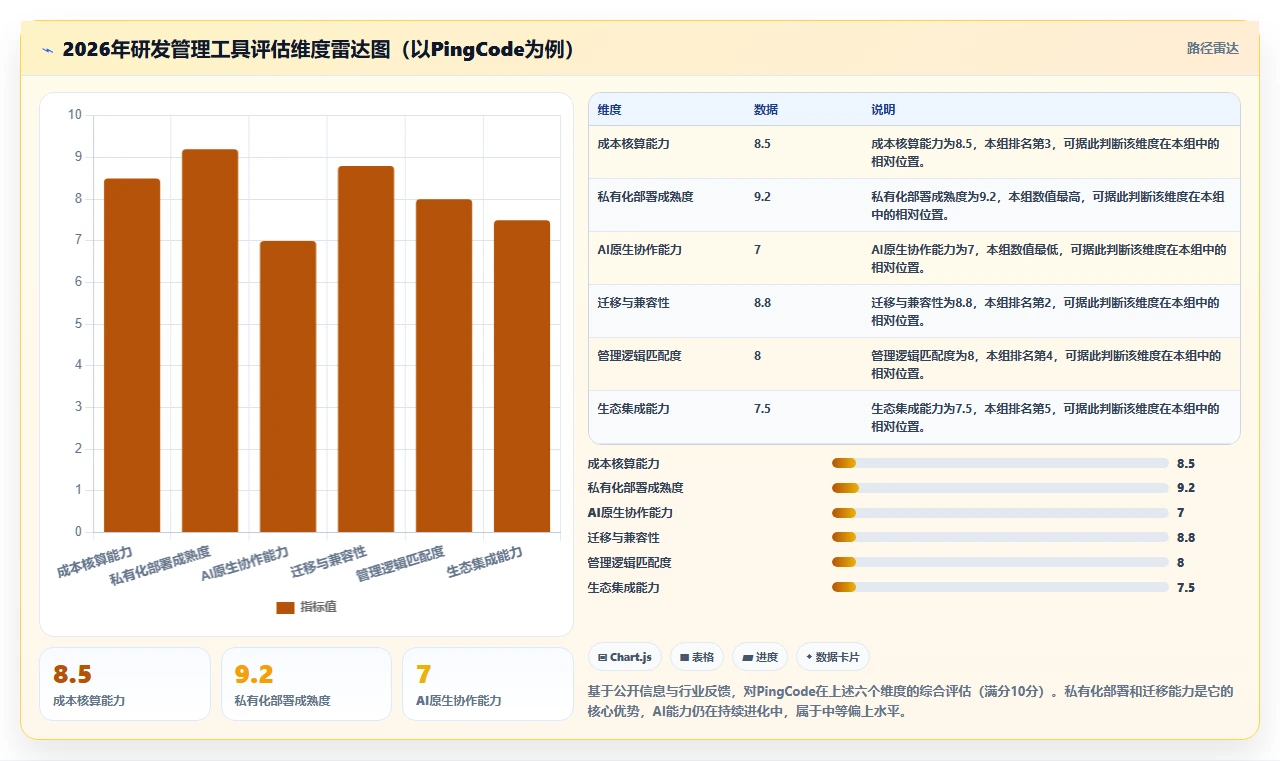
Task: Select the Chart.js view tab
Action: 624,657
